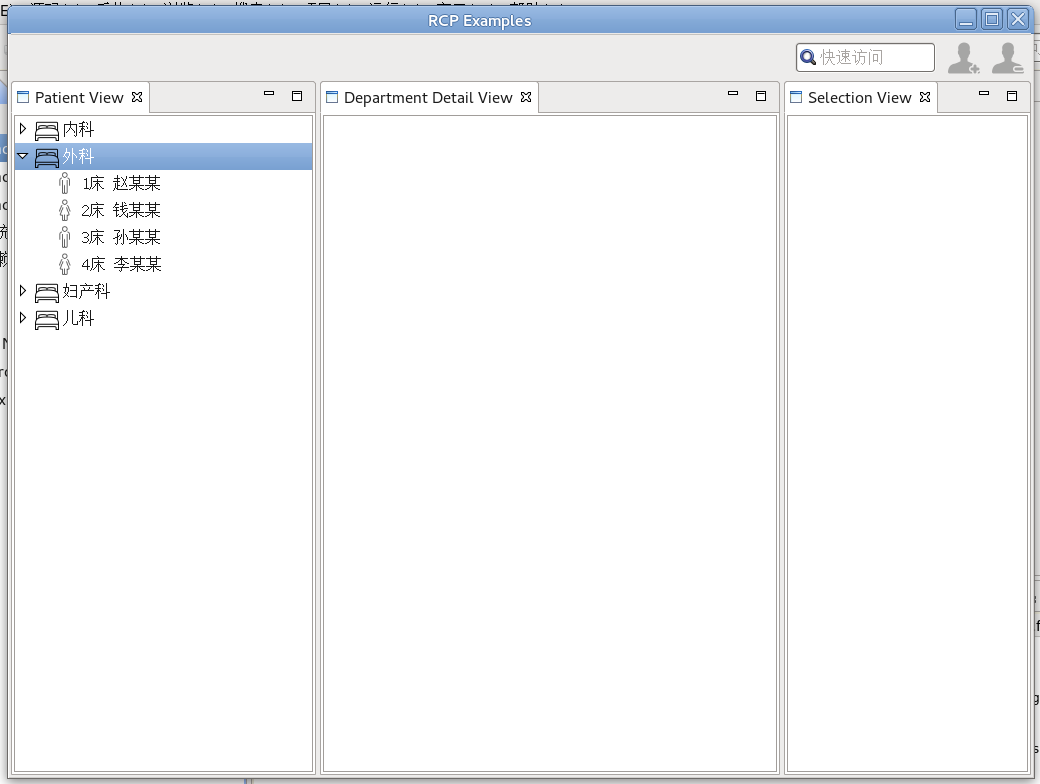This screenshot has width=1040, height=784.
Task: Click person icon beside 1床 赵某某
Action: (x=64, y=183)
